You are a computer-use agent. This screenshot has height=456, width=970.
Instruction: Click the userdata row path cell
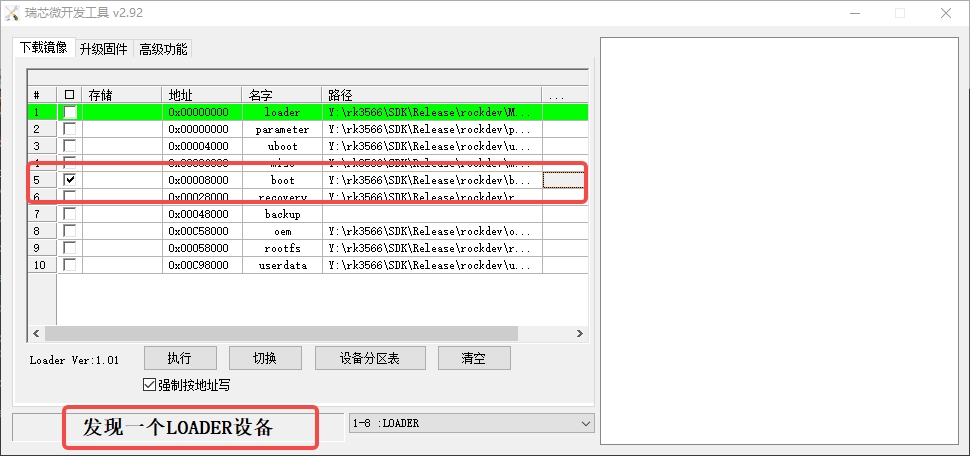click(x=432, y=265)
